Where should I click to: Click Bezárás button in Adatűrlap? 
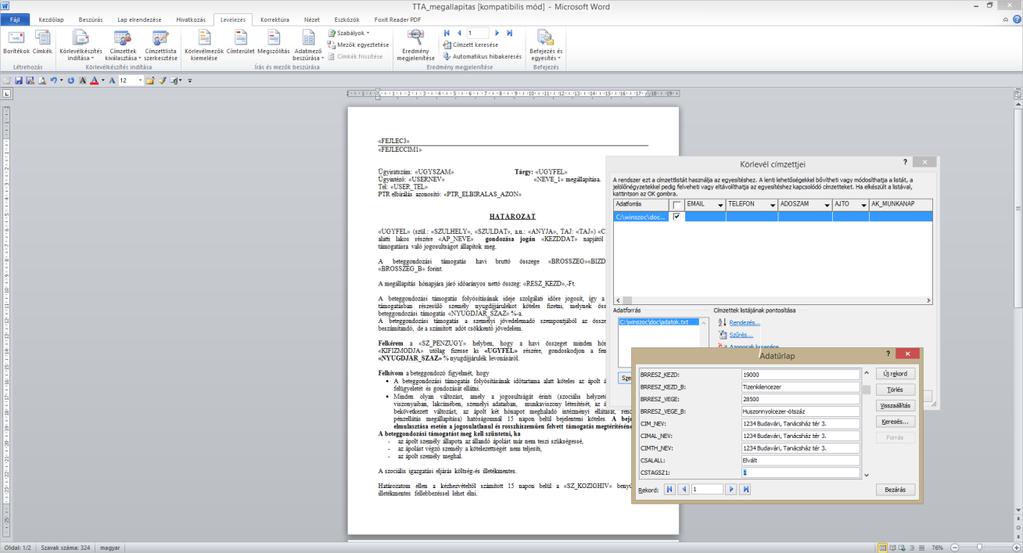[x=895, y=490]
